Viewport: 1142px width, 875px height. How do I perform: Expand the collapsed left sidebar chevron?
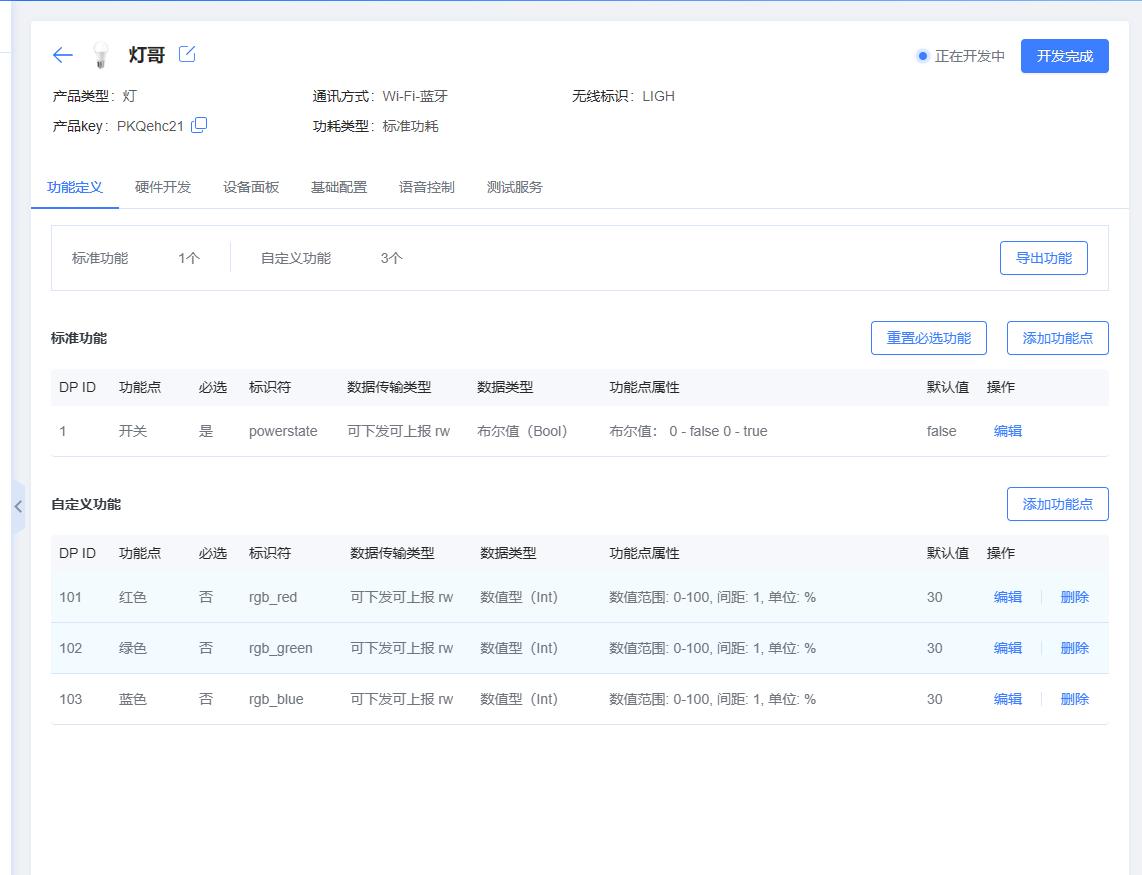coord(18,506)
